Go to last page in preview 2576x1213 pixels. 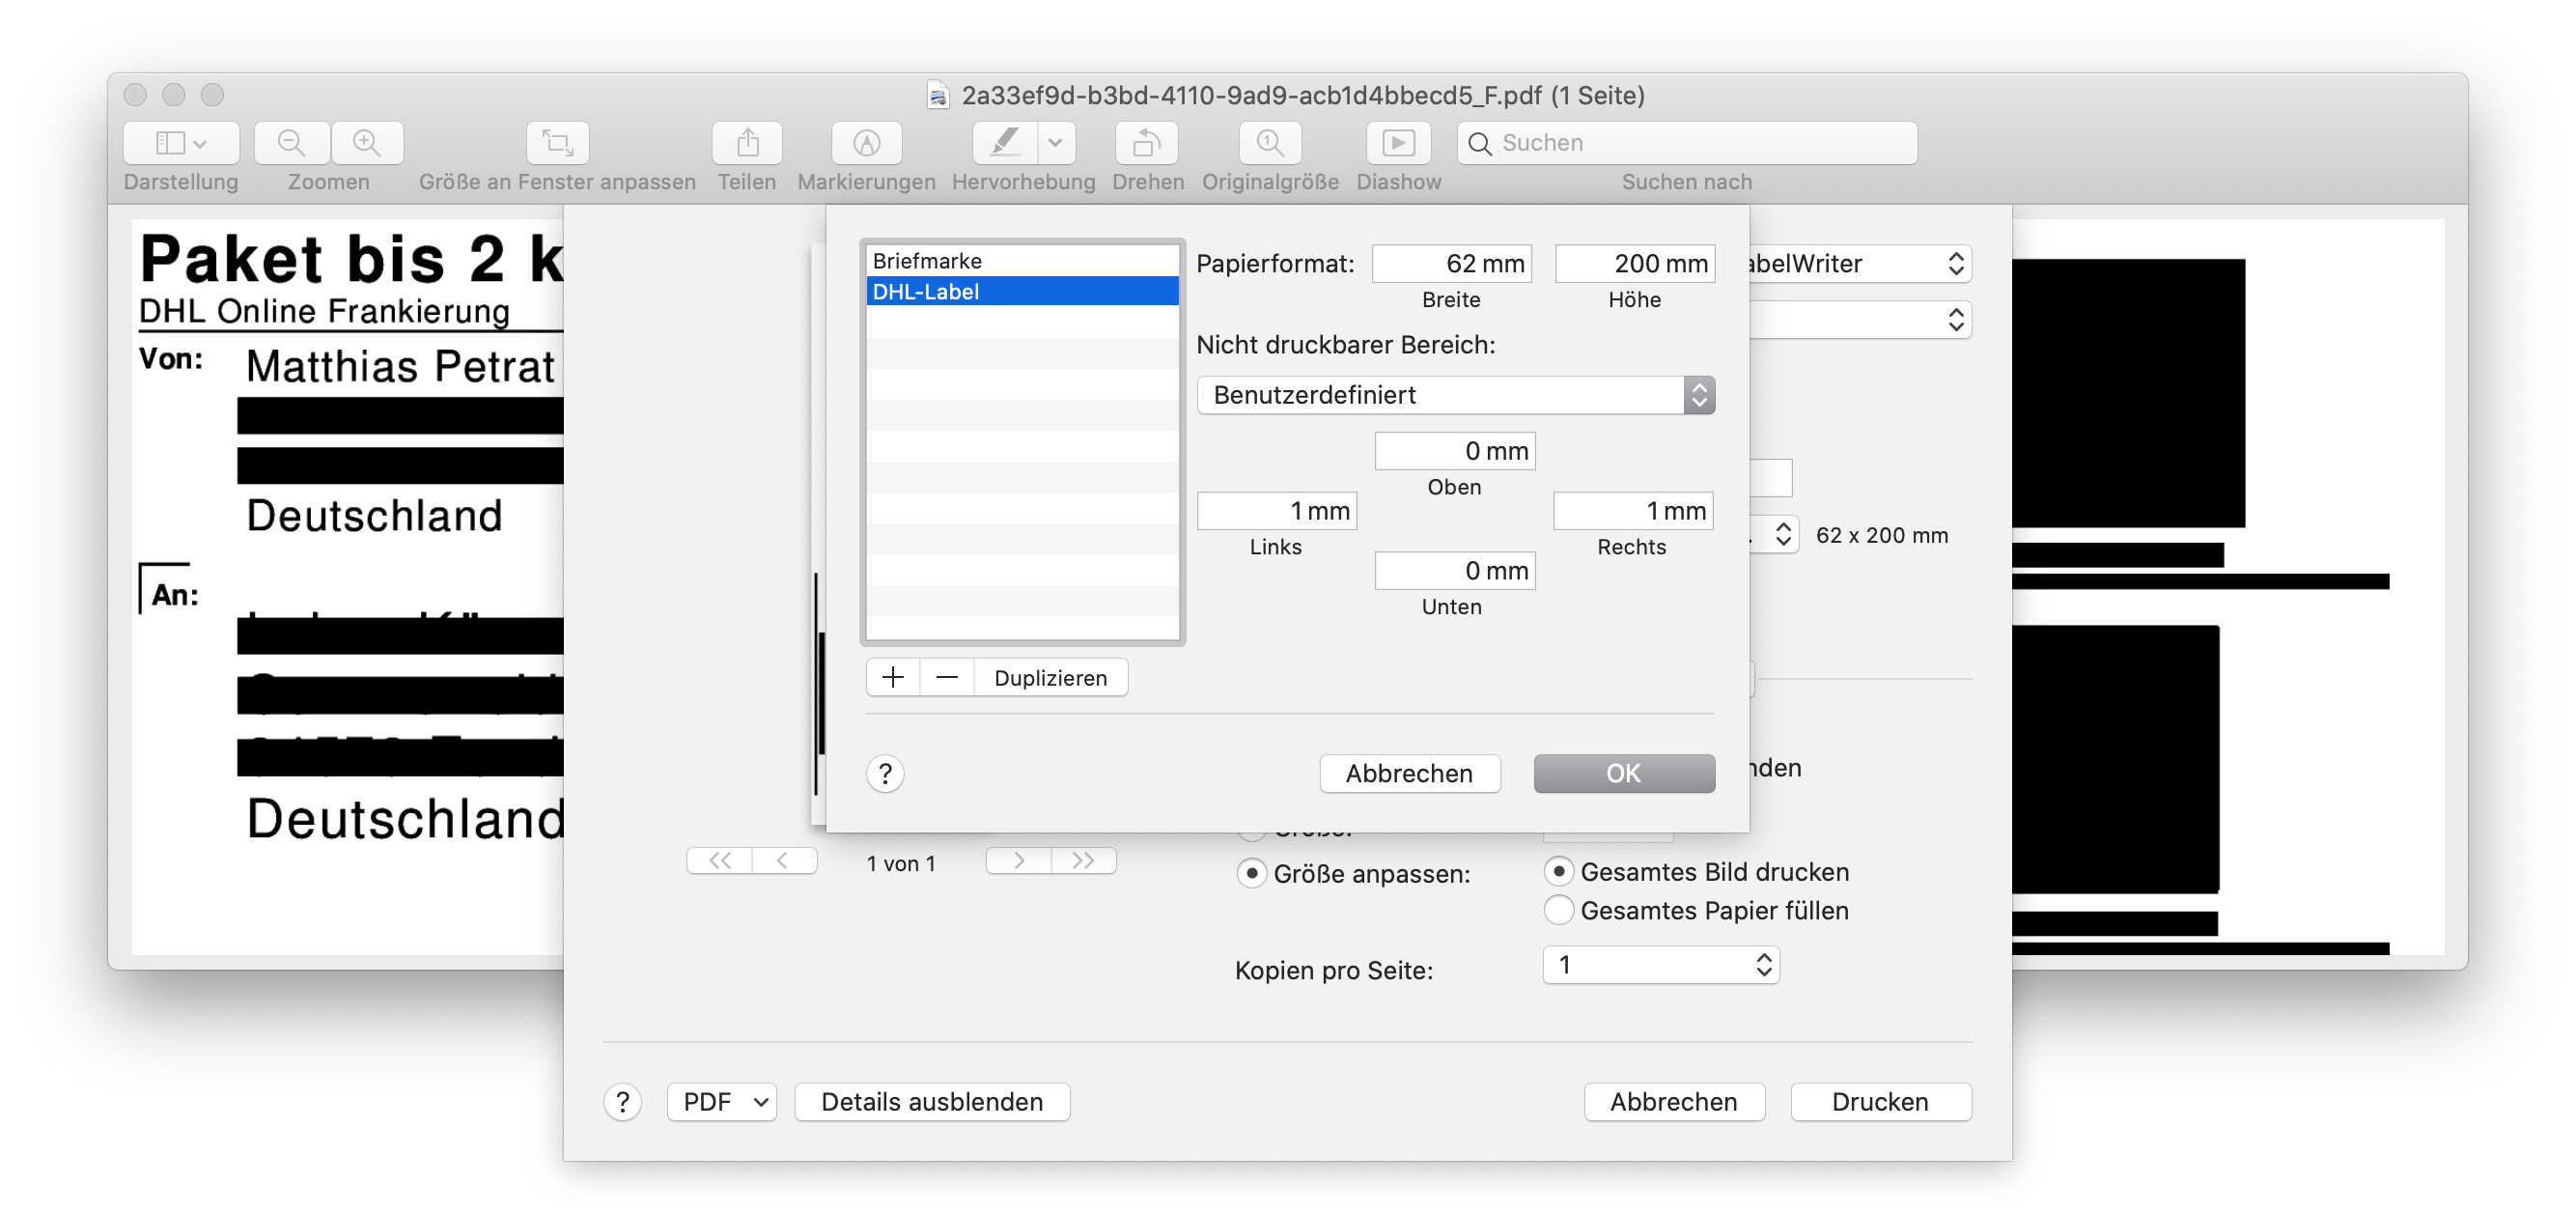[x=1083, y=861]
